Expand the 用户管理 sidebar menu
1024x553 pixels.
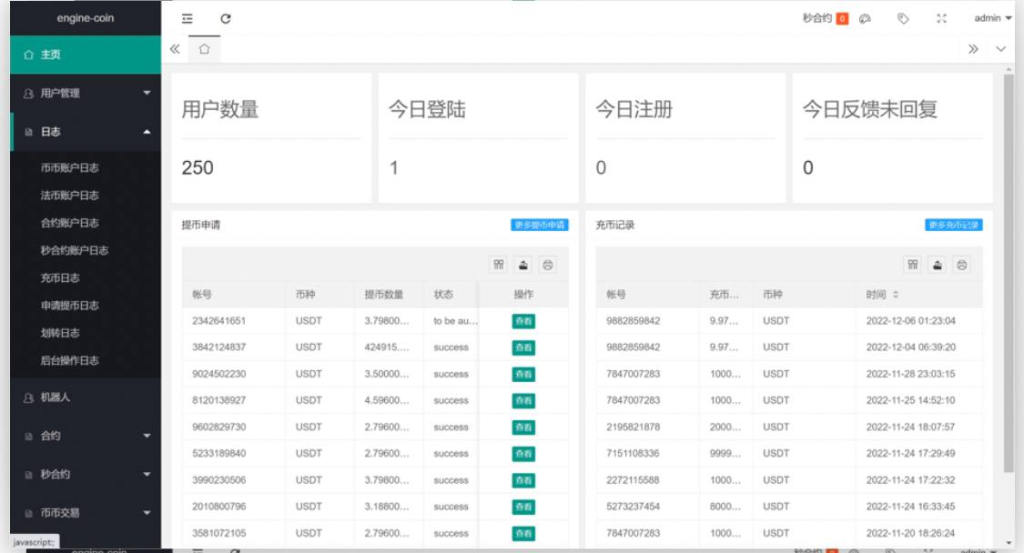pyautogui.click(x=86, y=93)
